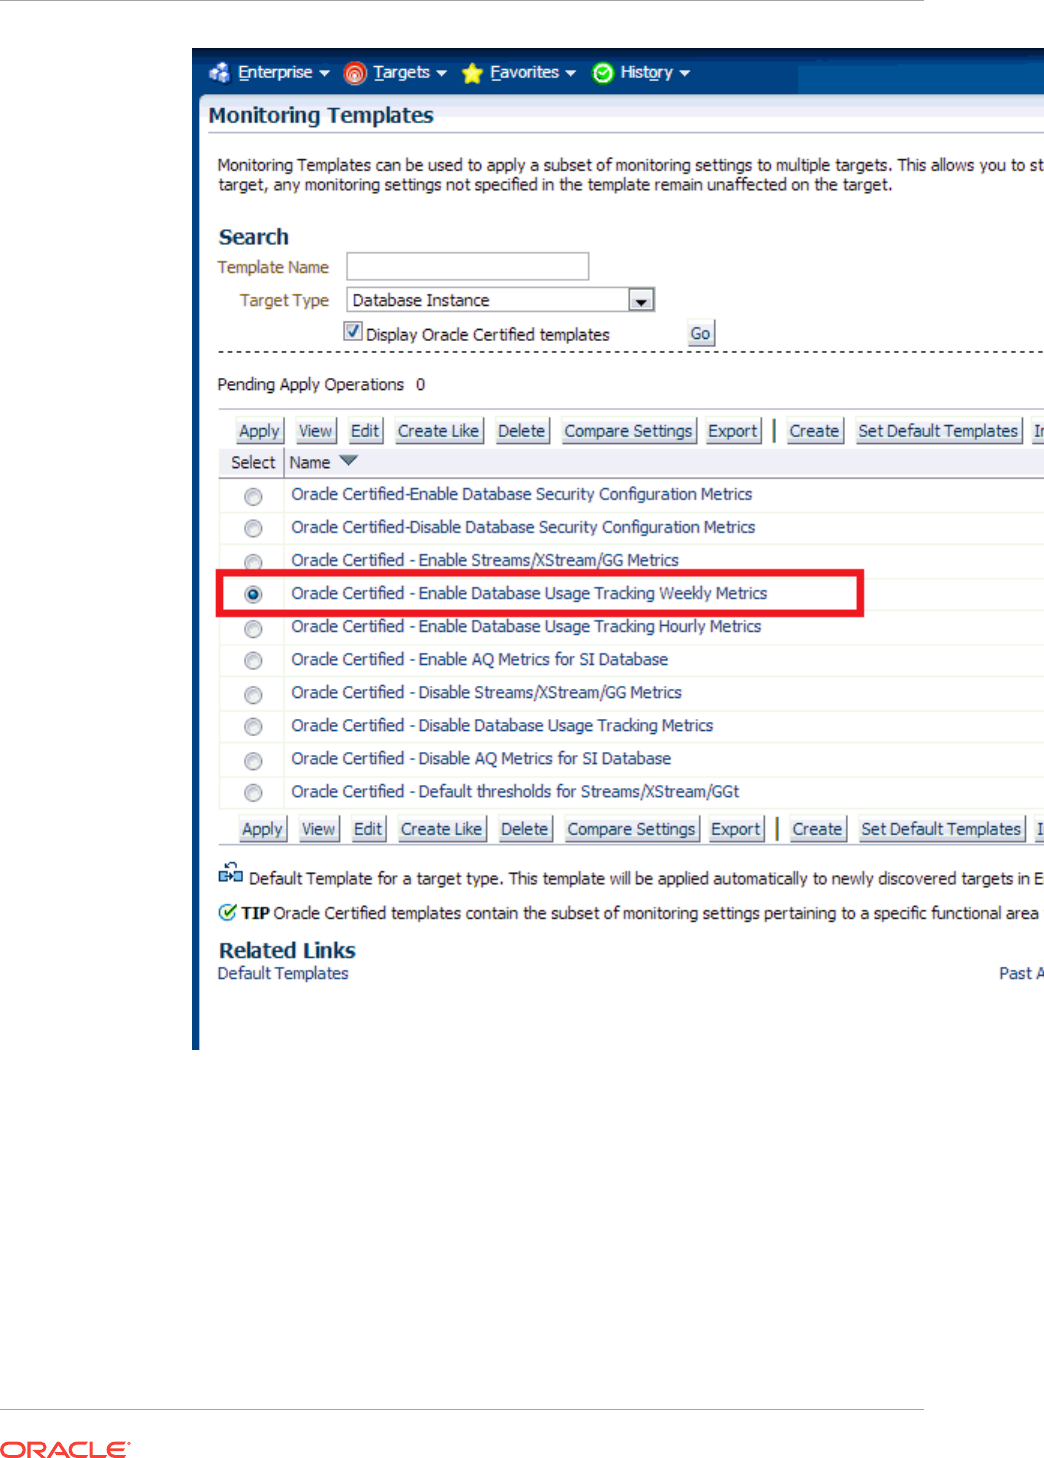Open Default Templates related link
Image resolution: width=1044 pixels, height=1458 pixels.
[283, 973]
